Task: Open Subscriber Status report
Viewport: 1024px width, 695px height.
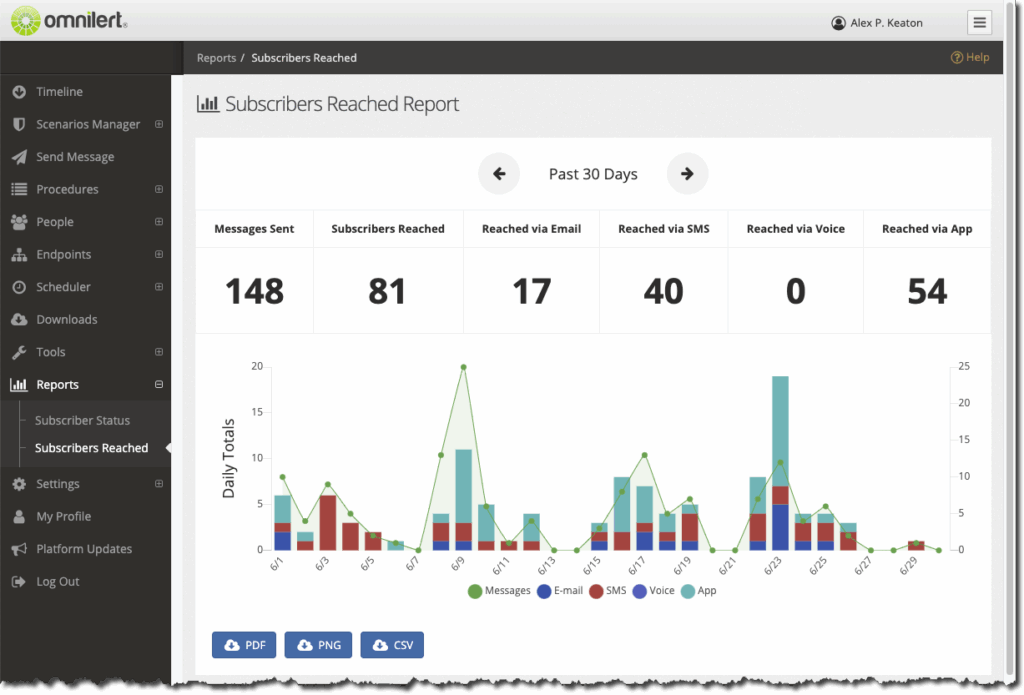Action: pyautogui.click(x=82, y=421)
